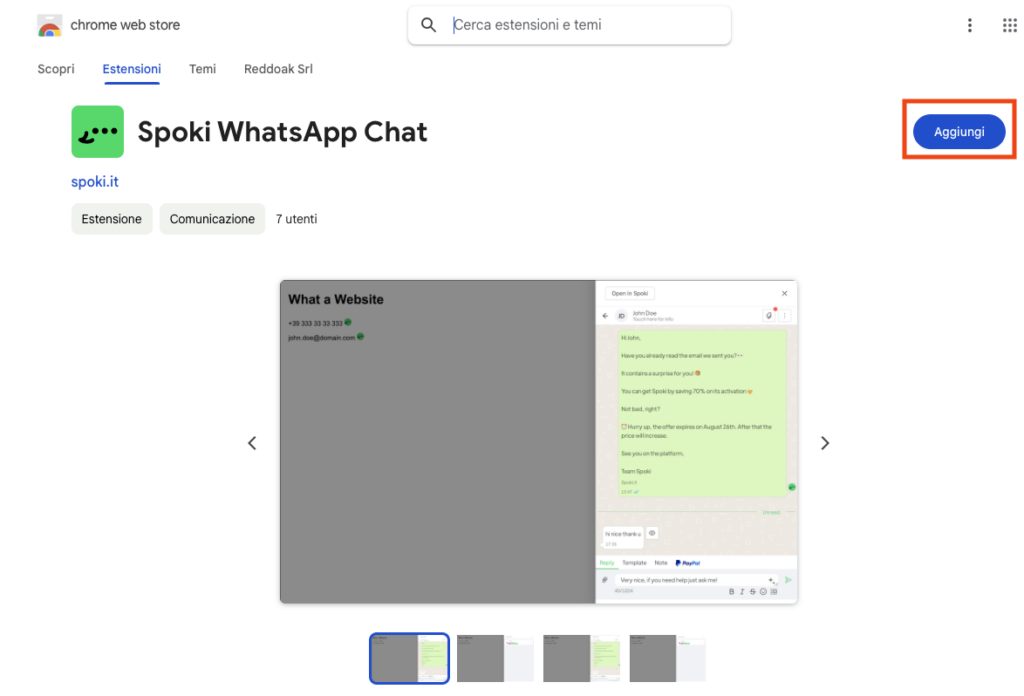Click the search magnifier icon
This screenshot has height=696, width=1024.
click(429, 25)
